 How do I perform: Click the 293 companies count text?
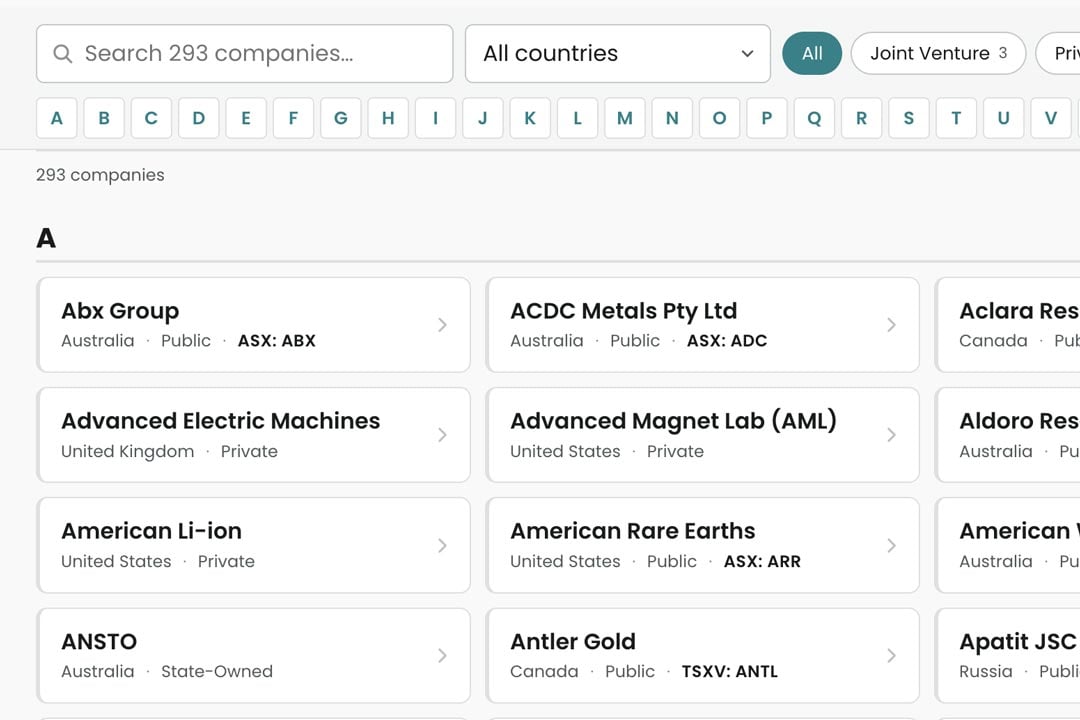[x=100, y=175]
